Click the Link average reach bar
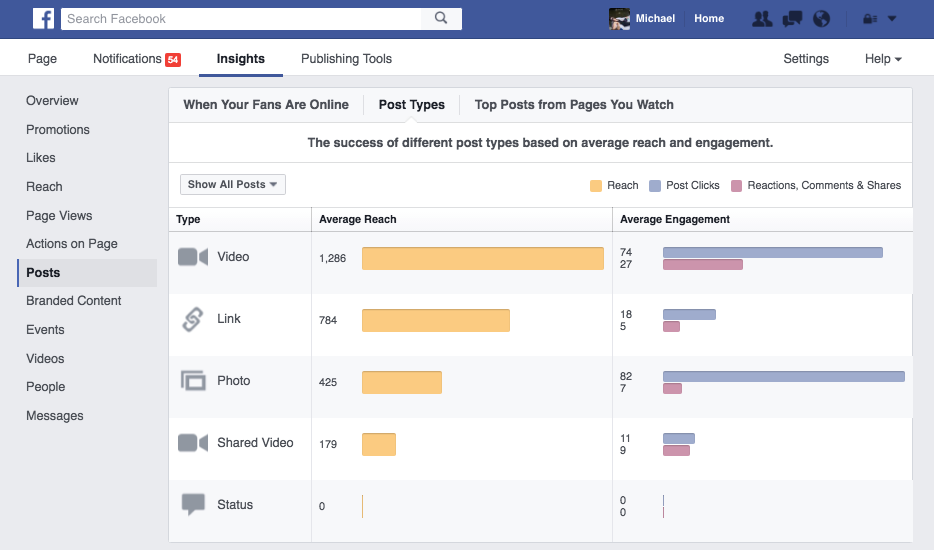 click(435, 320)
